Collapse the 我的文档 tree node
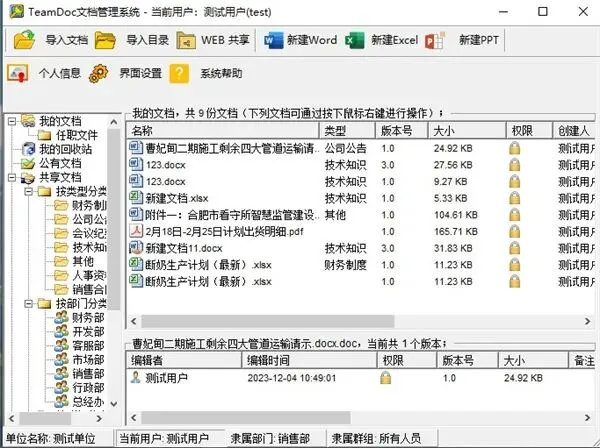Viewport: 600px width, 448px height. 12,121
